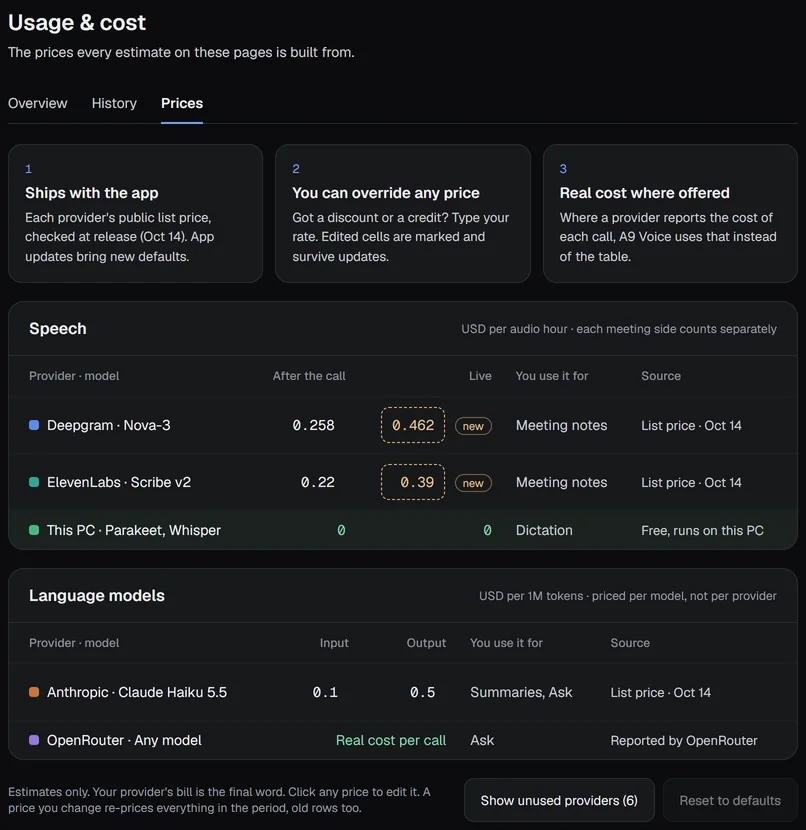Click the orange Anthropic color swatch

pos(34,692)
